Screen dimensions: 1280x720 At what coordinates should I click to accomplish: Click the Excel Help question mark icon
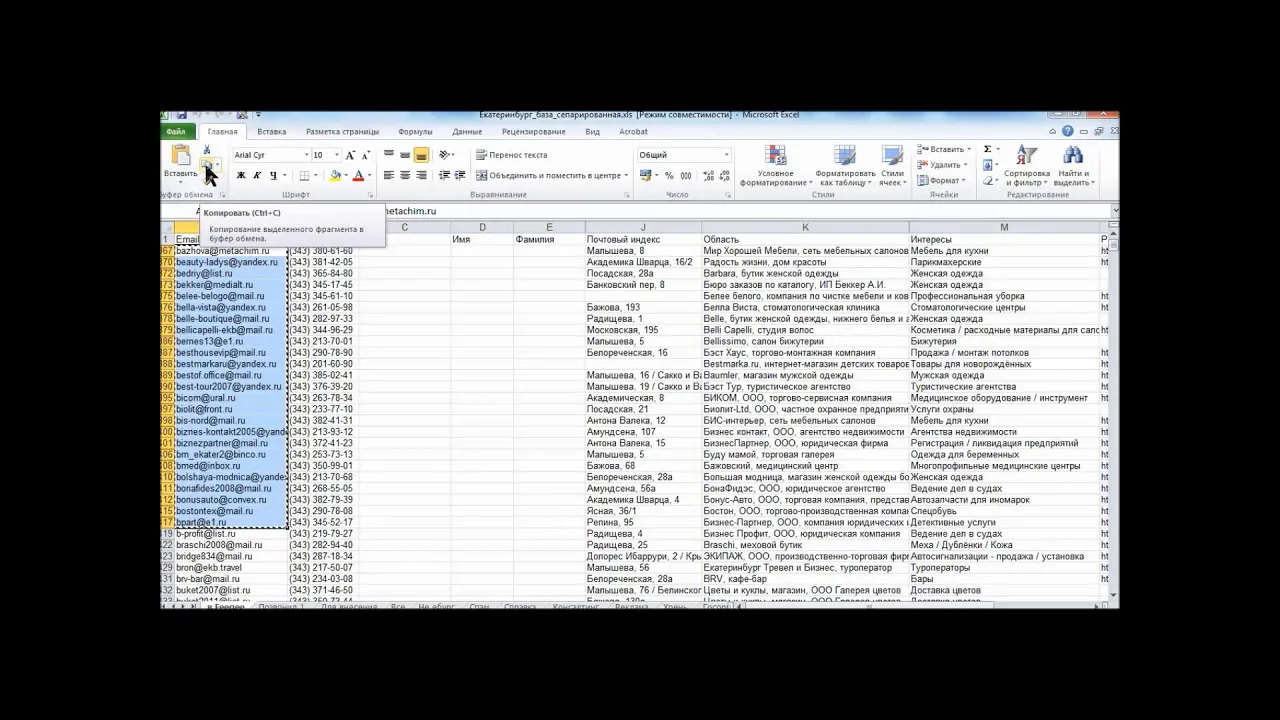1068,131
